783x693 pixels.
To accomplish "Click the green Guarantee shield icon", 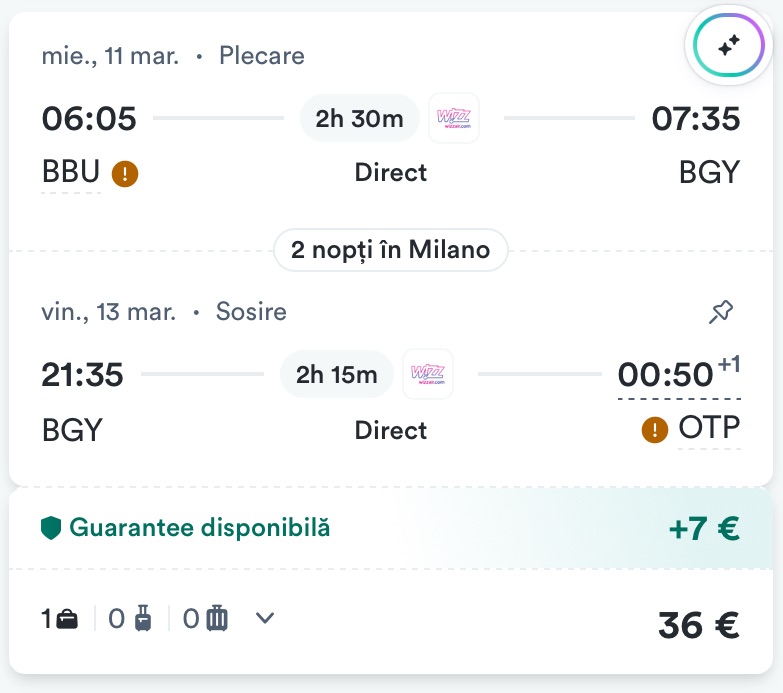I will (51, 527).
